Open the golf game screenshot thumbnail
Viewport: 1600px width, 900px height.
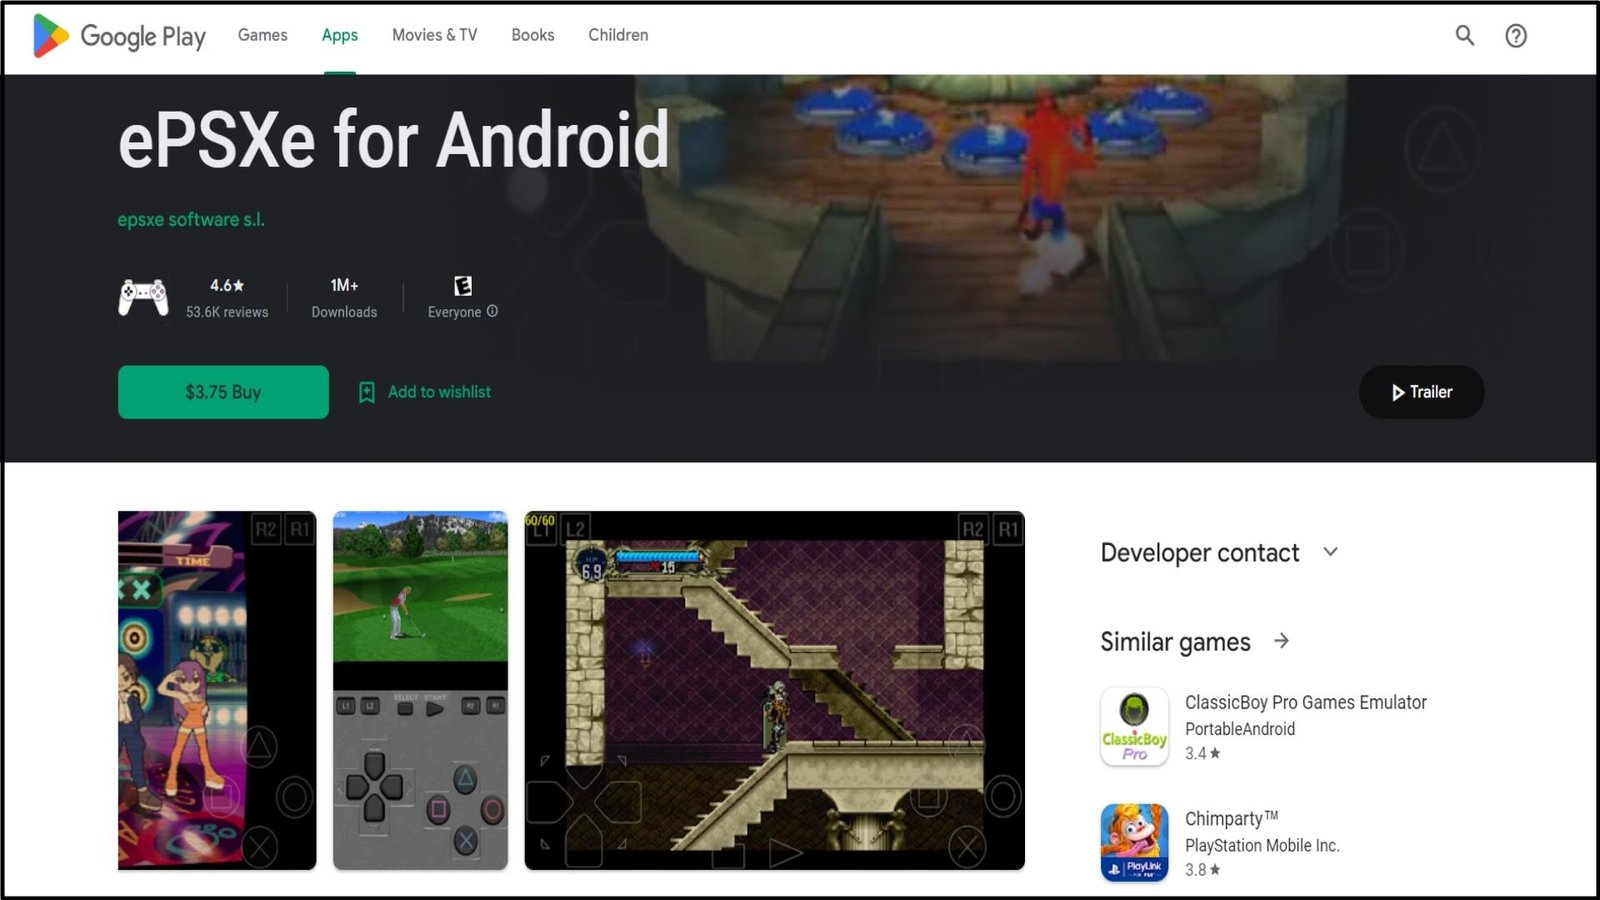(420, 690)
